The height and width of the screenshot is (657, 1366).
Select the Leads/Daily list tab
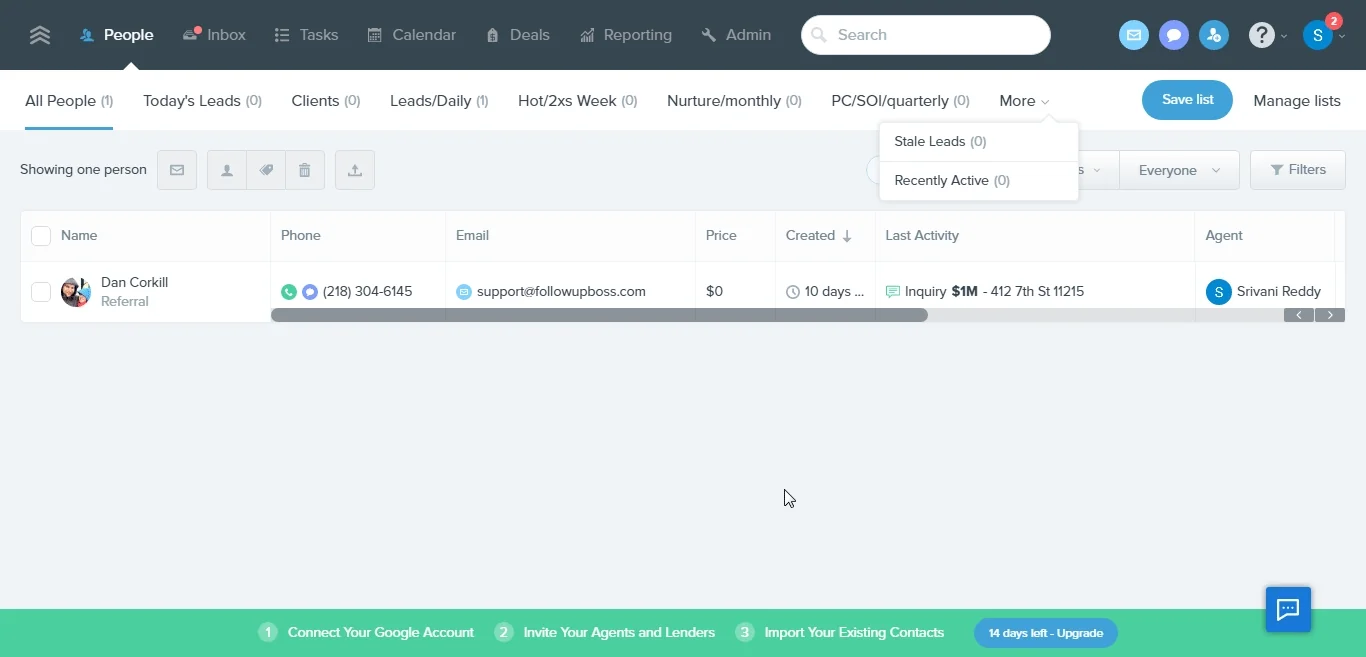tap(439, 101)
